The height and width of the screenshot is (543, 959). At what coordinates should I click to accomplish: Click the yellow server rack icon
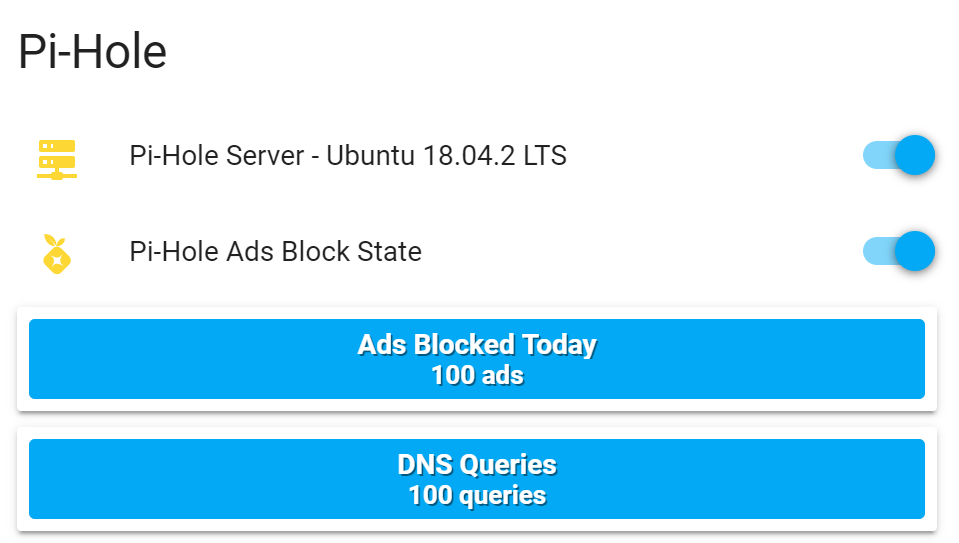[x=57, y=158]
